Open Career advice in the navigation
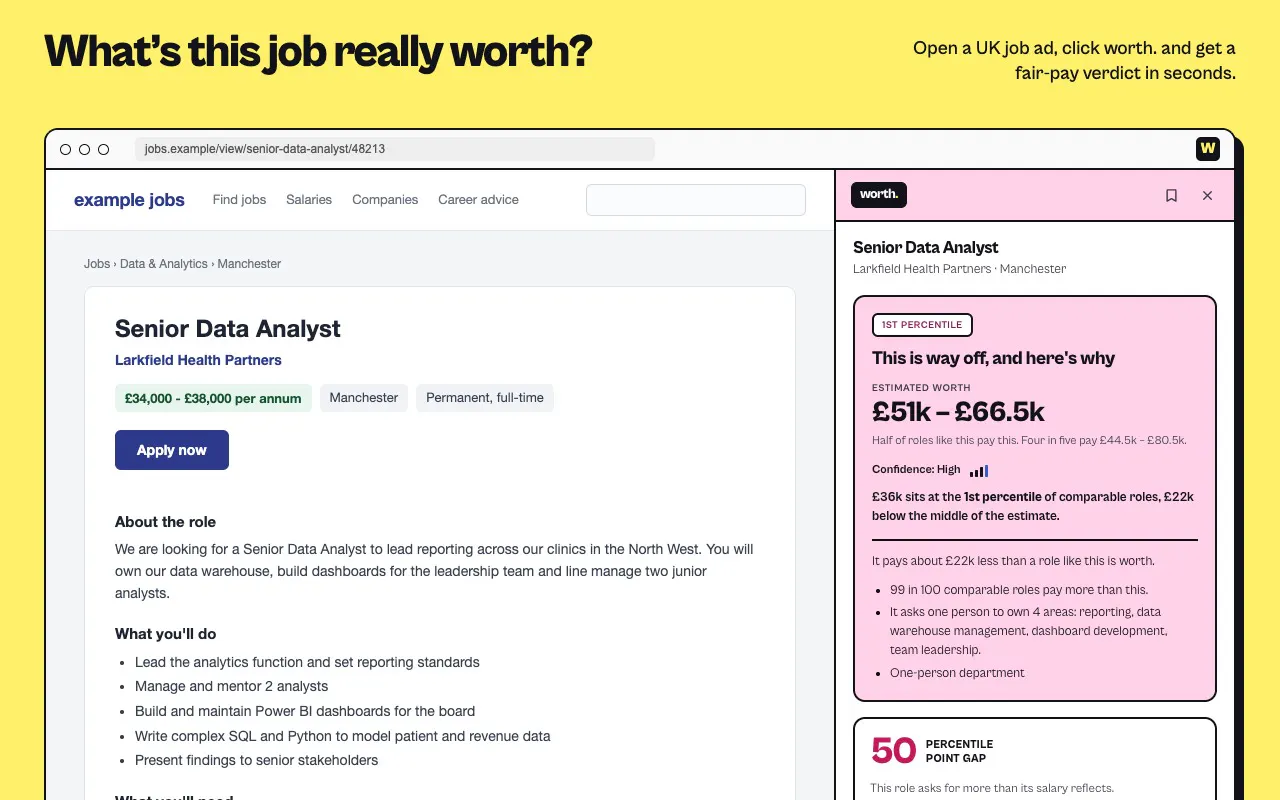Screen dimensions: 1280x800 point(478,200)
